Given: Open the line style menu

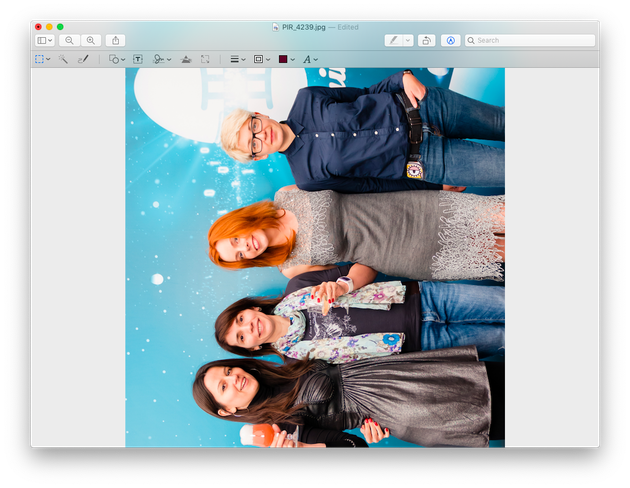Looking at the screenshot, I should point(238,59).
